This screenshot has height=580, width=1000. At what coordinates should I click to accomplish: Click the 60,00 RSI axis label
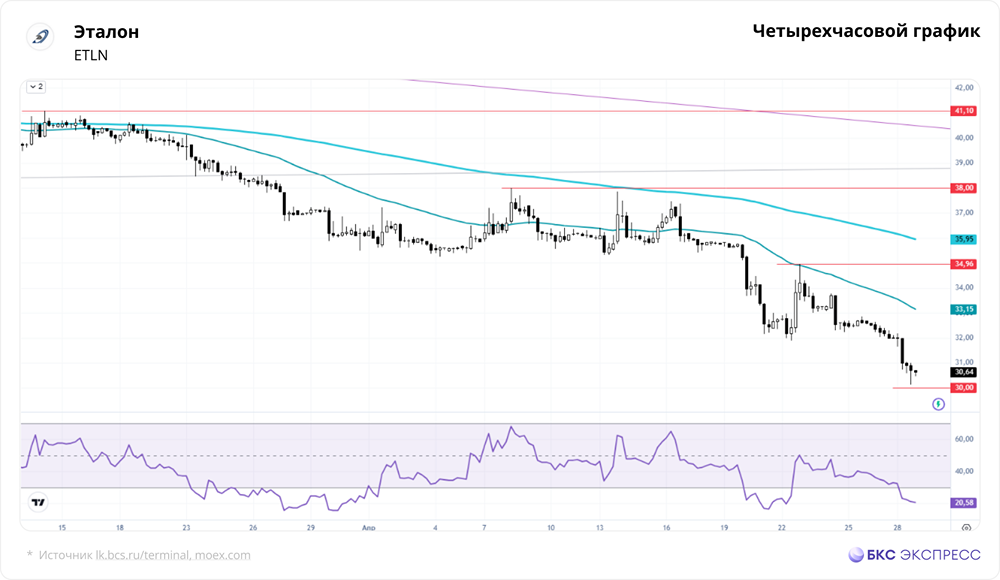click(964, 439)
